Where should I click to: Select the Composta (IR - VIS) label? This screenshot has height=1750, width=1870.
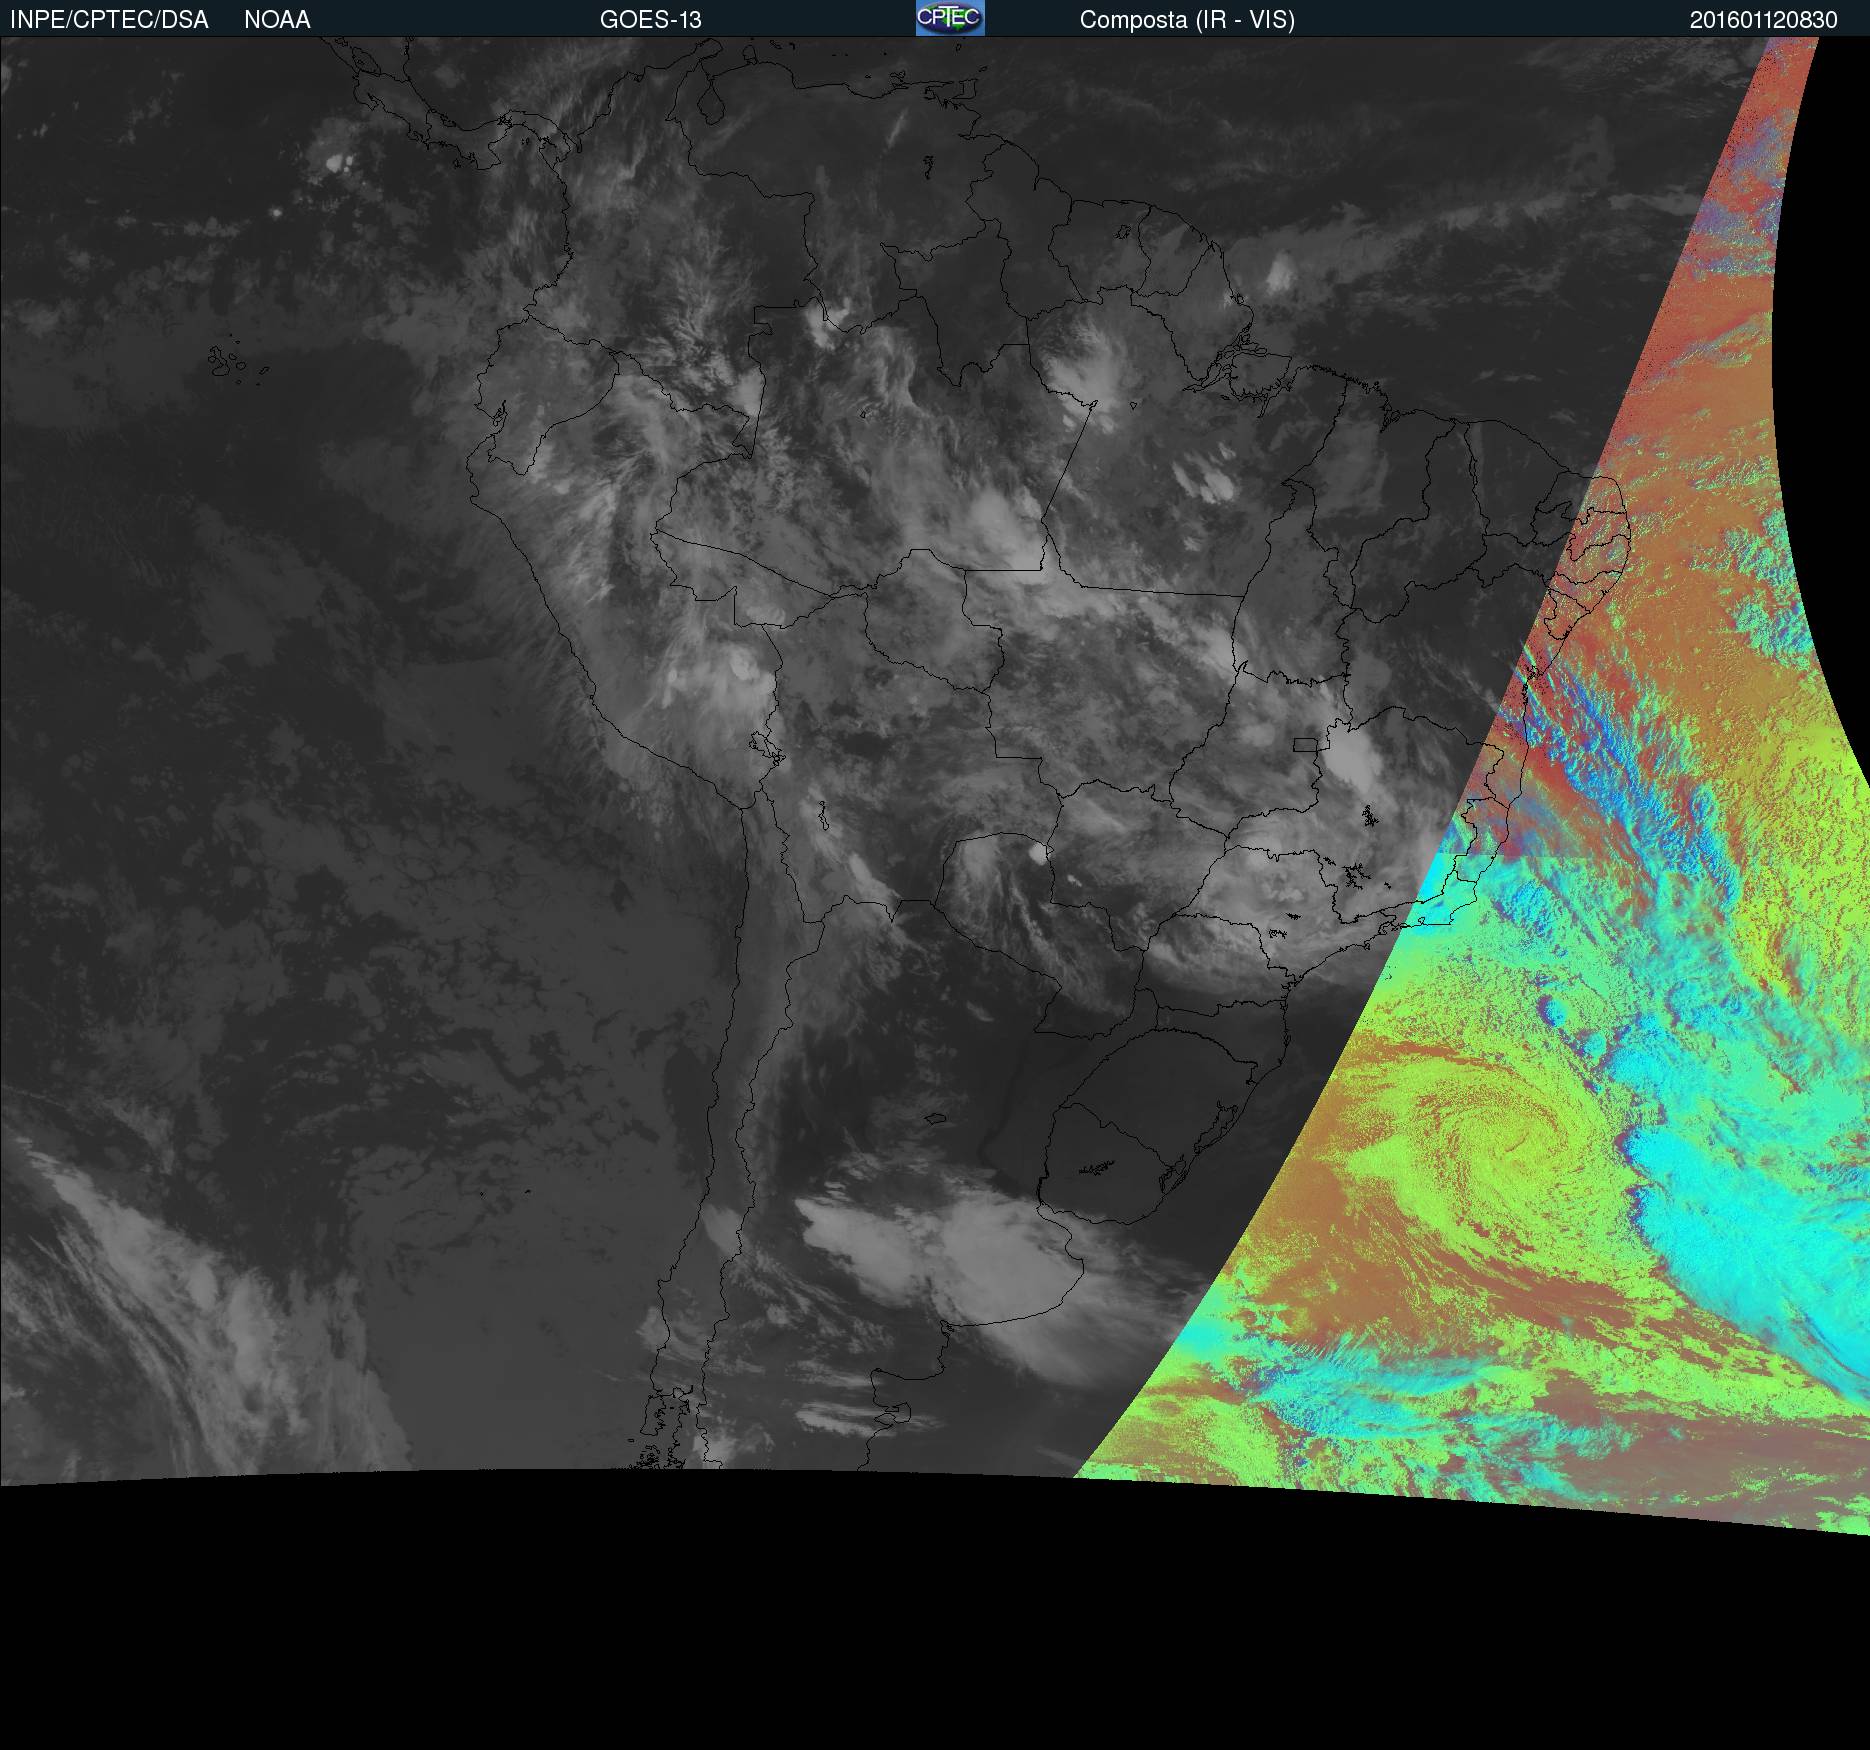coord(1187,20)
